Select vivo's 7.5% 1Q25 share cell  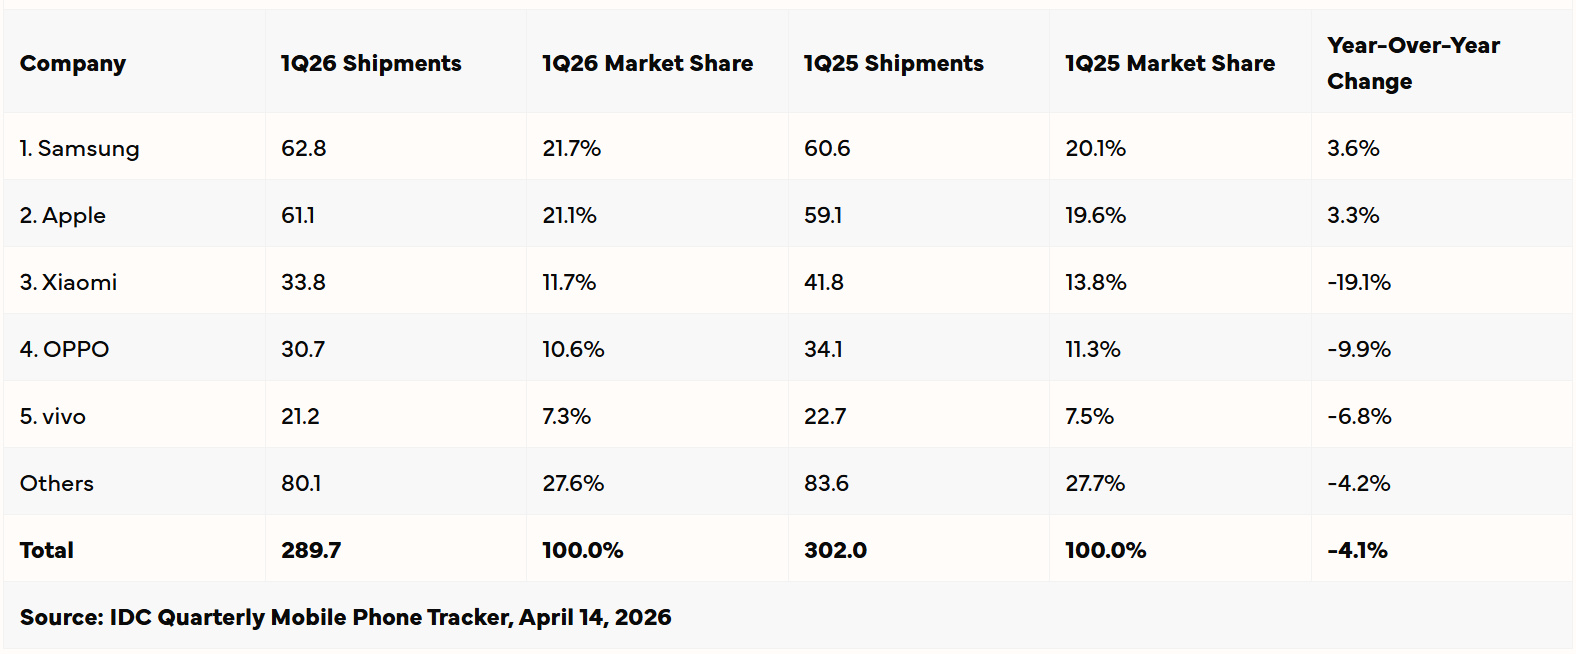(1089, 417)
